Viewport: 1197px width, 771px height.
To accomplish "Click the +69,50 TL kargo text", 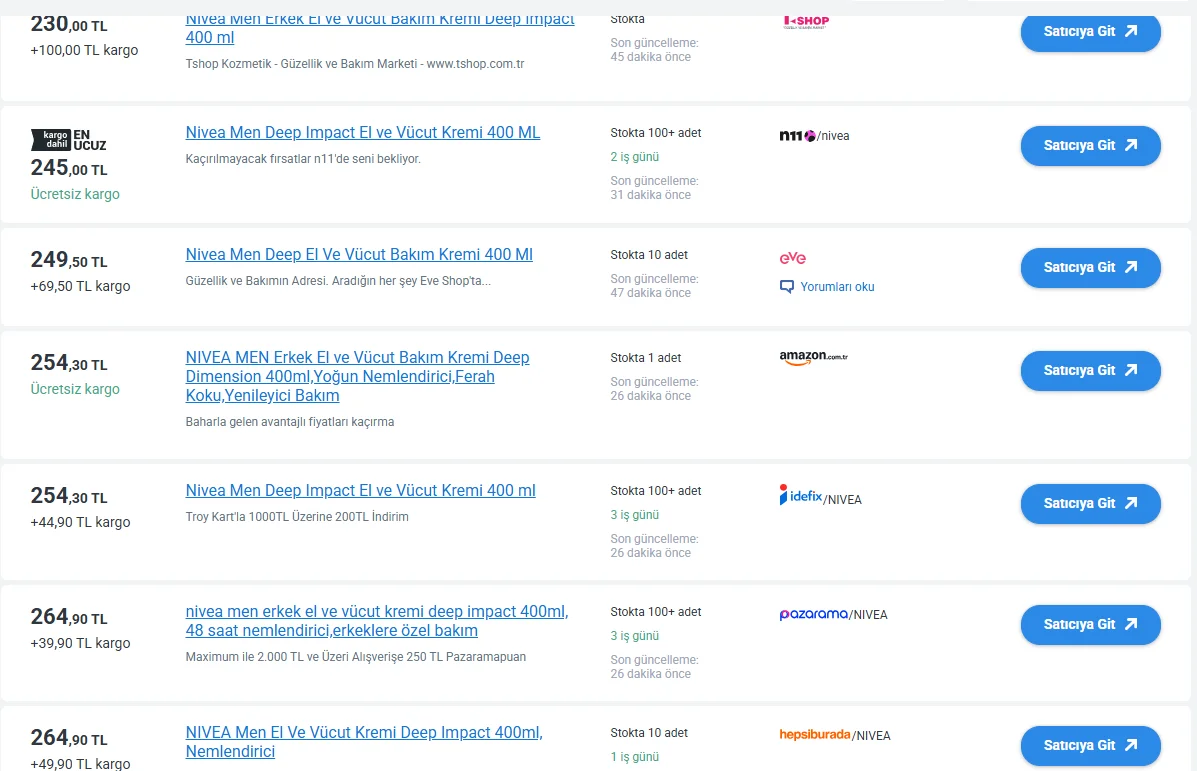I will click(x=80, y=286).
